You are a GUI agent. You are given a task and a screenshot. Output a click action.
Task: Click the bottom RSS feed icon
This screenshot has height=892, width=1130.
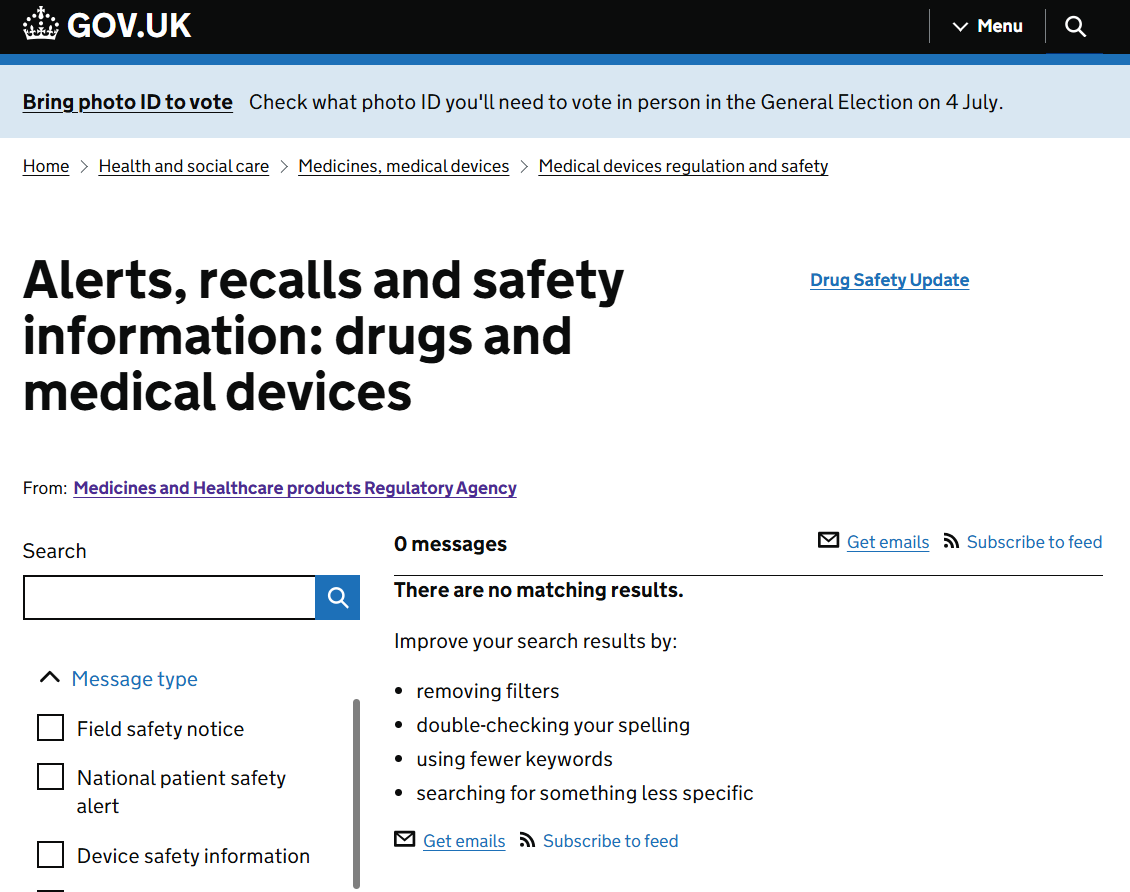[x=527, y=840]
